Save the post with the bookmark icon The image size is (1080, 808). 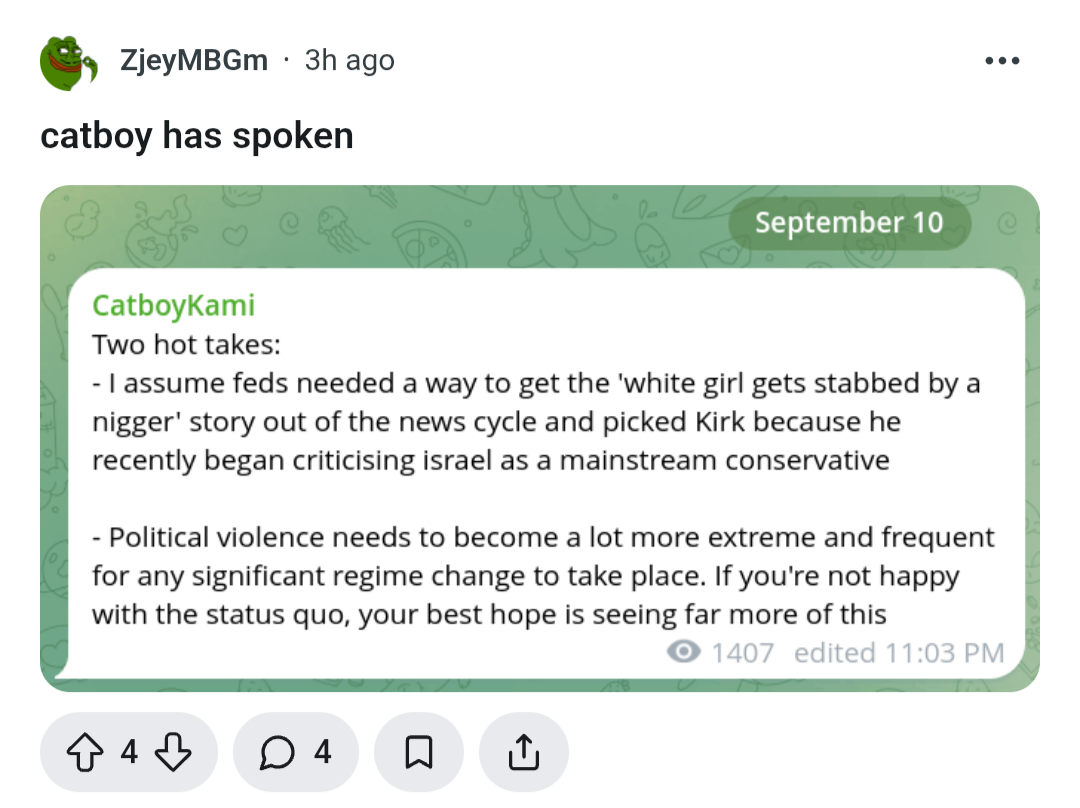[419, 752]
